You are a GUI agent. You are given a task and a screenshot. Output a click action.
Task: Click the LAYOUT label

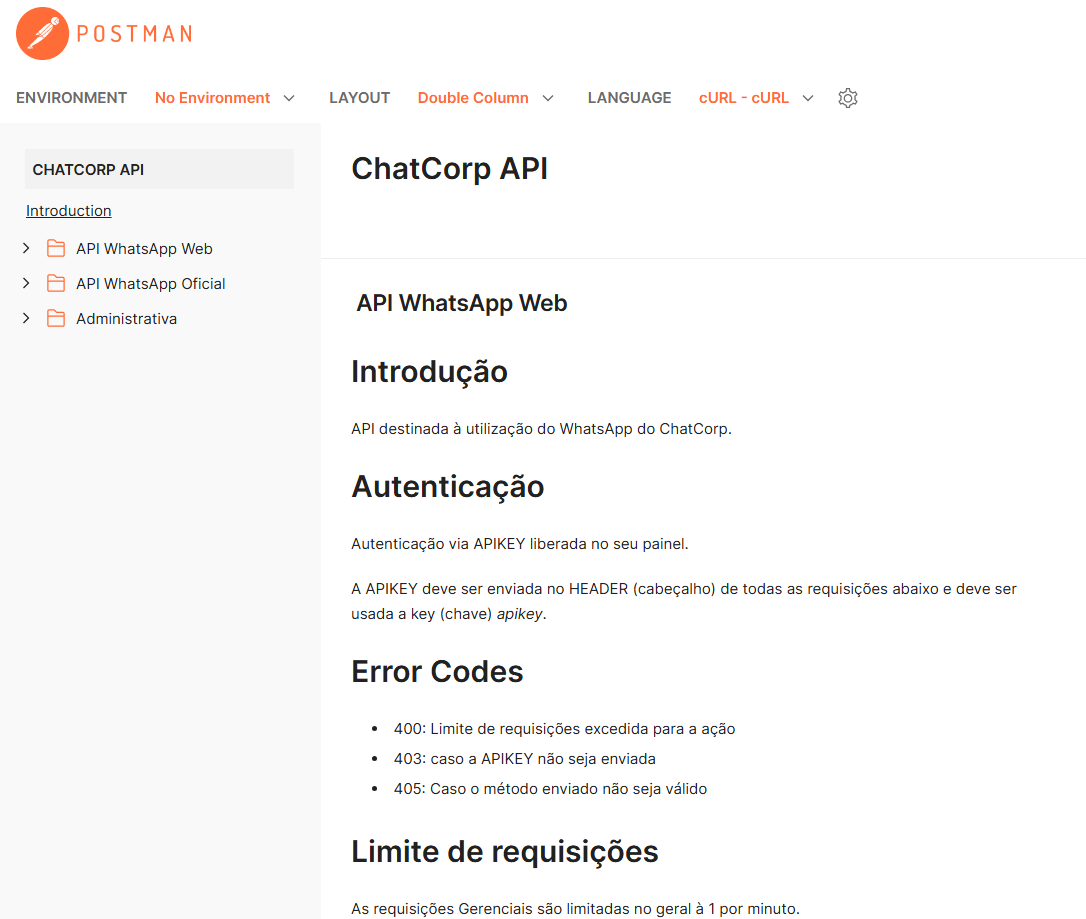pos(359,98)
